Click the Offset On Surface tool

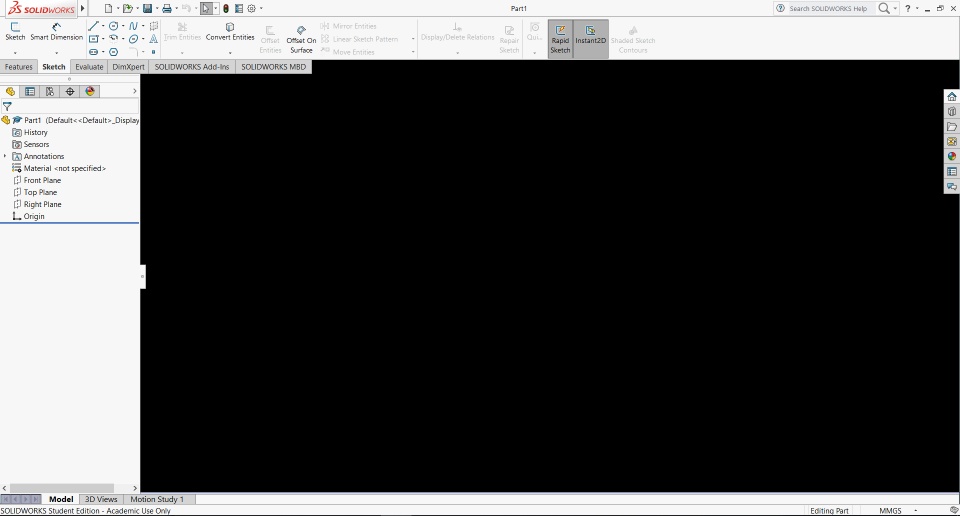[x=301, y=40]
